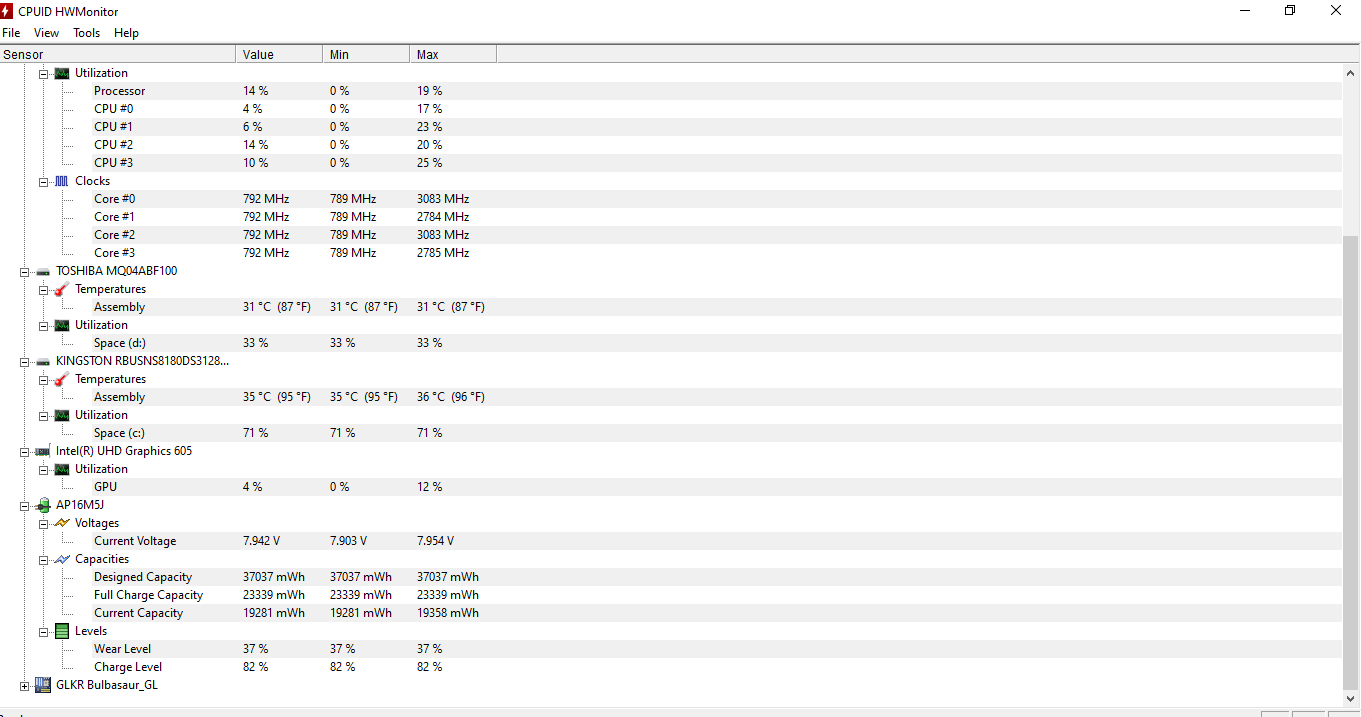
Task: Collapse the AP16M5J battery node
Action: tap(25, 506)
